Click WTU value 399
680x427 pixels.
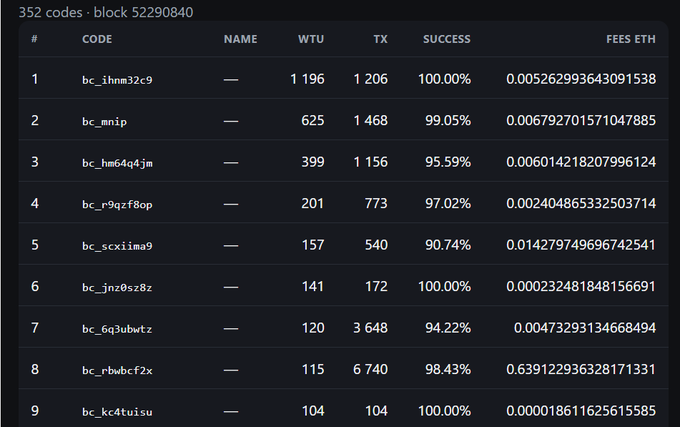[313, 162]
